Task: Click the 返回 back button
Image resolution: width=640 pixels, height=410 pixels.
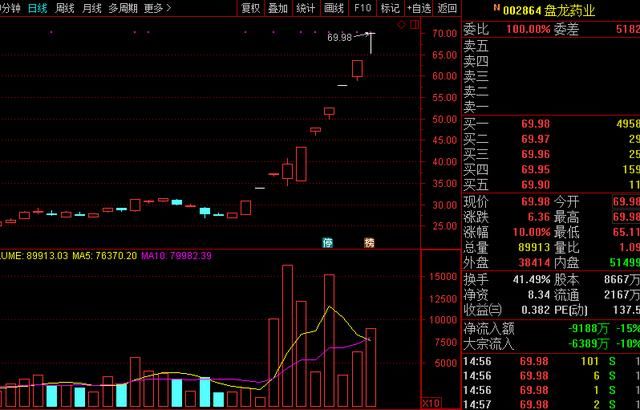Action: pyautogui.click(x=447, y=8)
